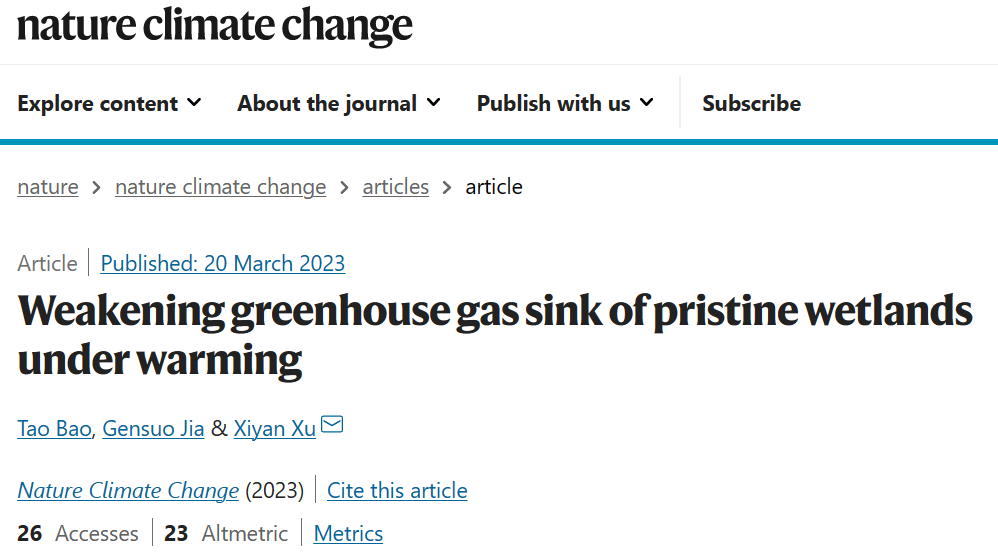Open author Tao Bao's profile link
The width and height of the screenshot is (998, 557).
coord(55,428)
